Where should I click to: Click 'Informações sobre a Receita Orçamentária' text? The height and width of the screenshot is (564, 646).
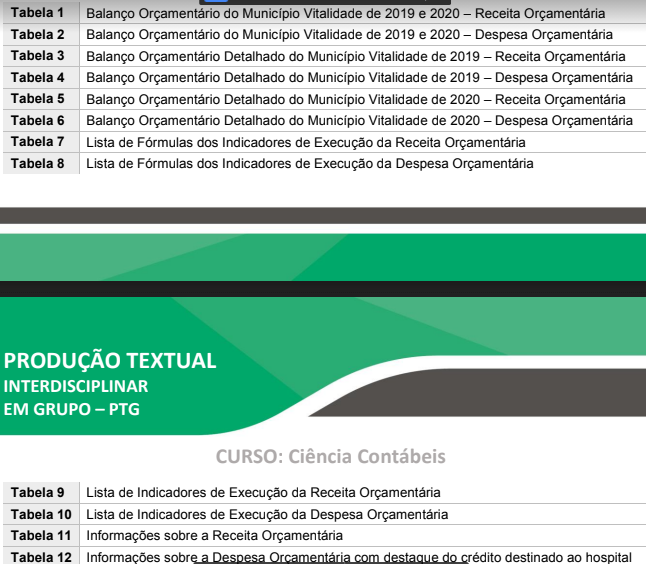pos(214,536)
